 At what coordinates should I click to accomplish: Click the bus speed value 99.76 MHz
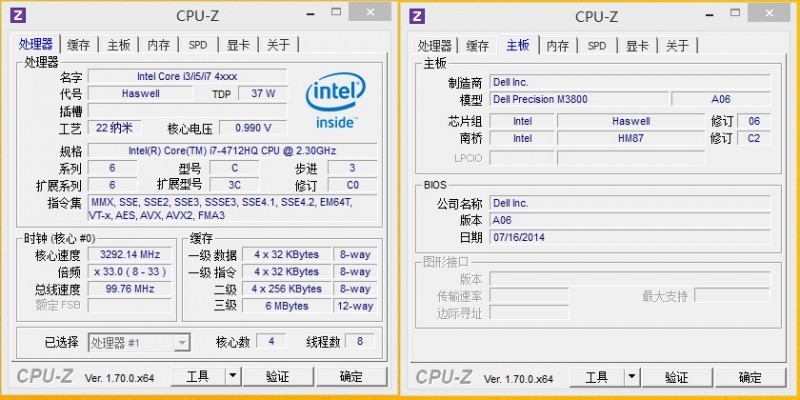click(x=130, y=289)
